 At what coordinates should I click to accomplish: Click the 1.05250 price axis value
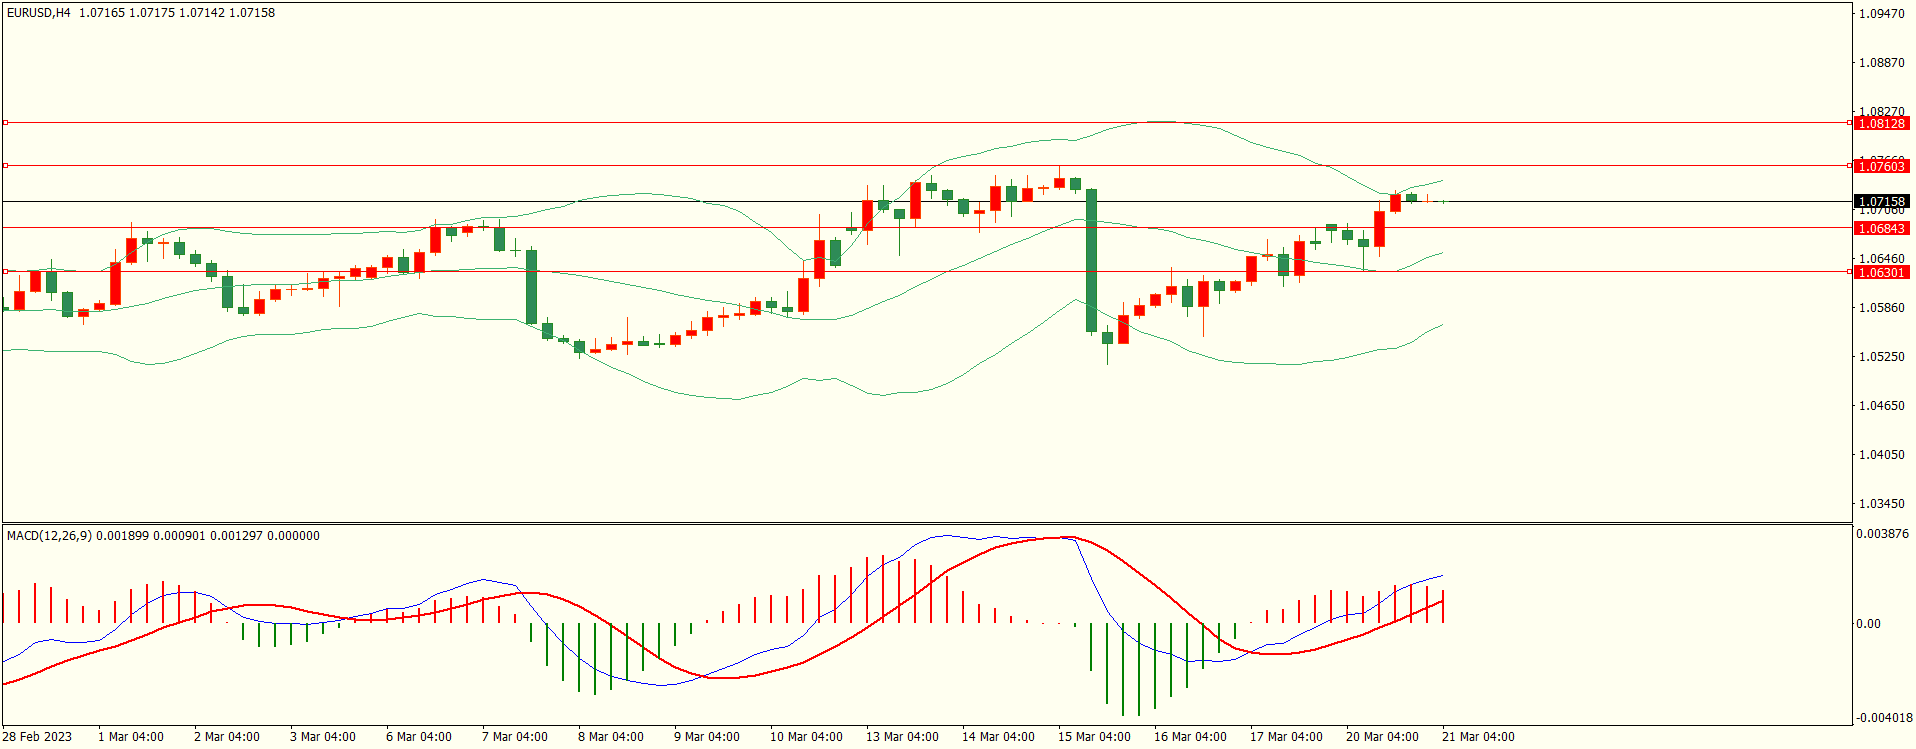pos(1881,357)
